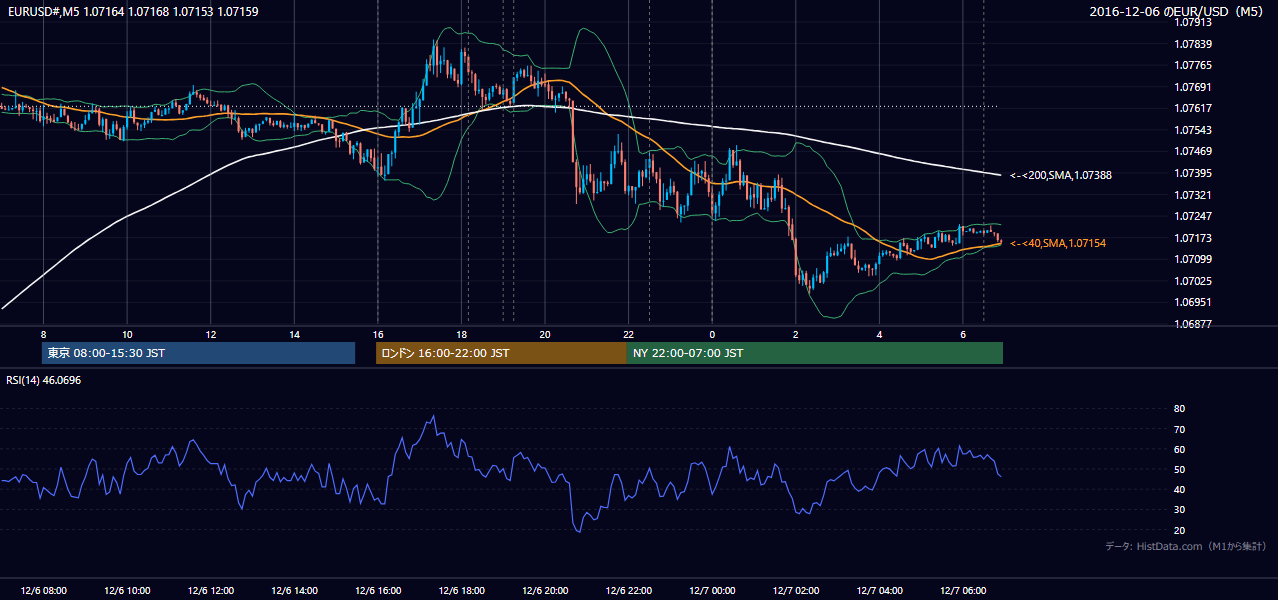Select the NY 22:00-07:00 JST session bar

tap(815, 353)
